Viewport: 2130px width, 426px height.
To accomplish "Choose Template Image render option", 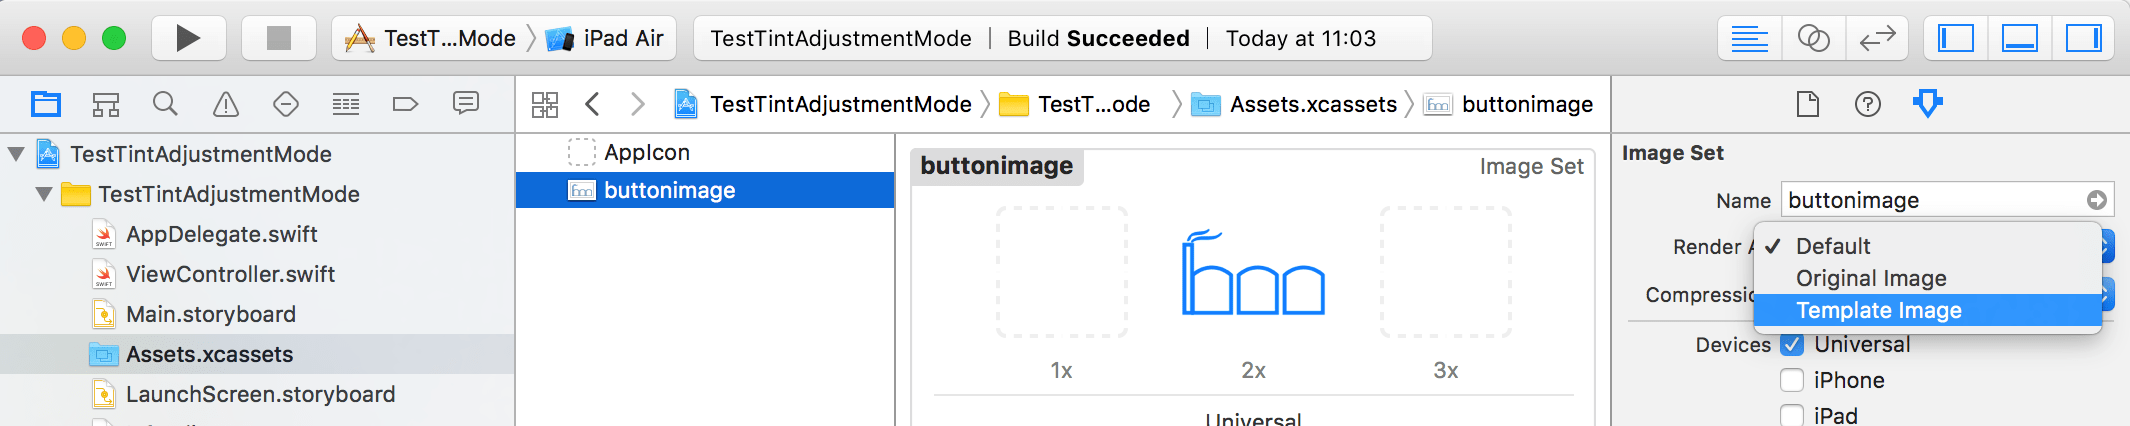I will point(1927,310).
